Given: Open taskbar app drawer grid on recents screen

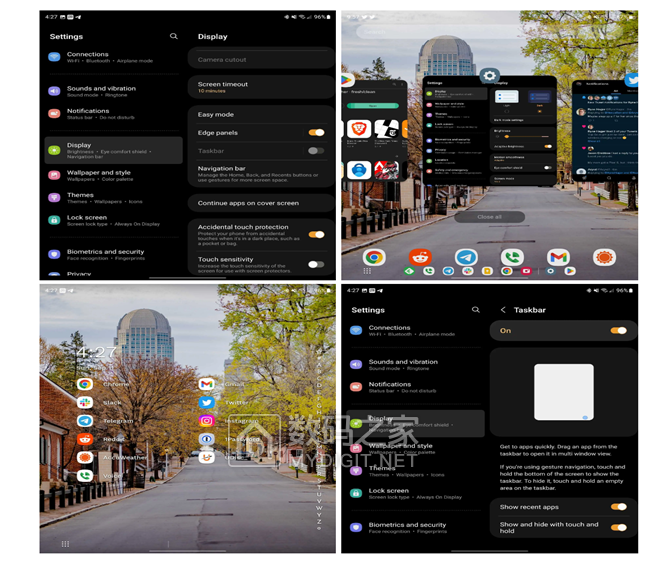Looking at the screenshot, I should pos(367,271).
